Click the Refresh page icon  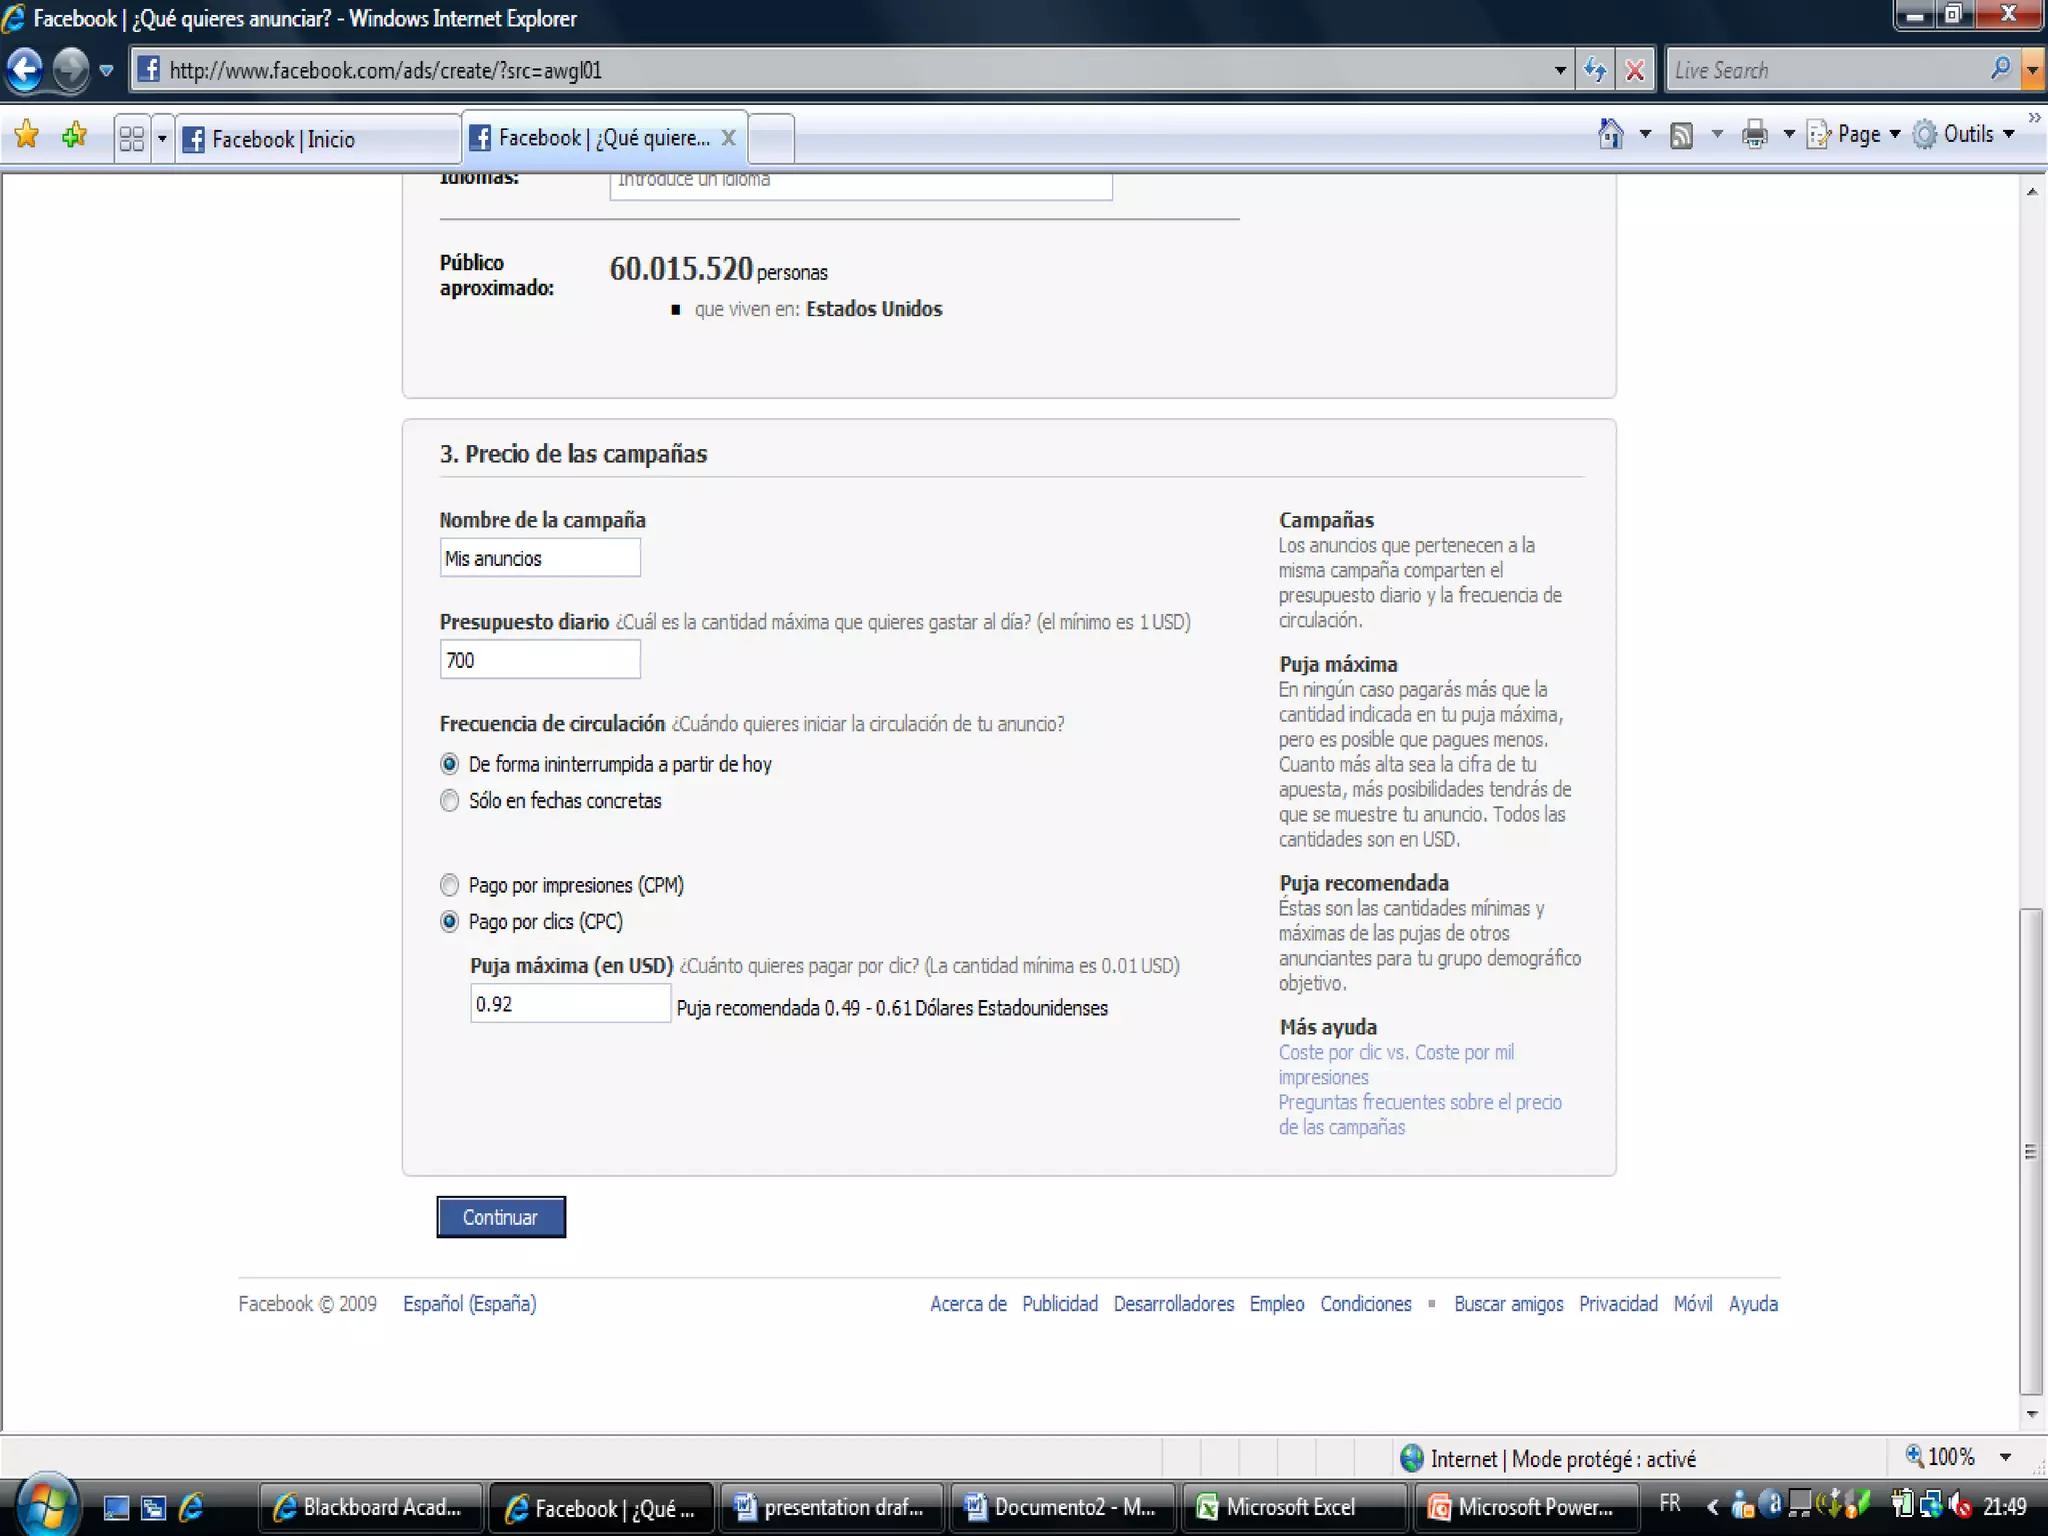point(1595,70)
